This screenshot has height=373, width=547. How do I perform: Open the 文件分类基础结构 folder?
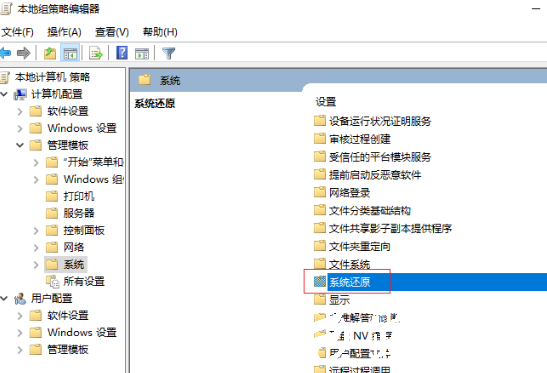tap(370, 211)
